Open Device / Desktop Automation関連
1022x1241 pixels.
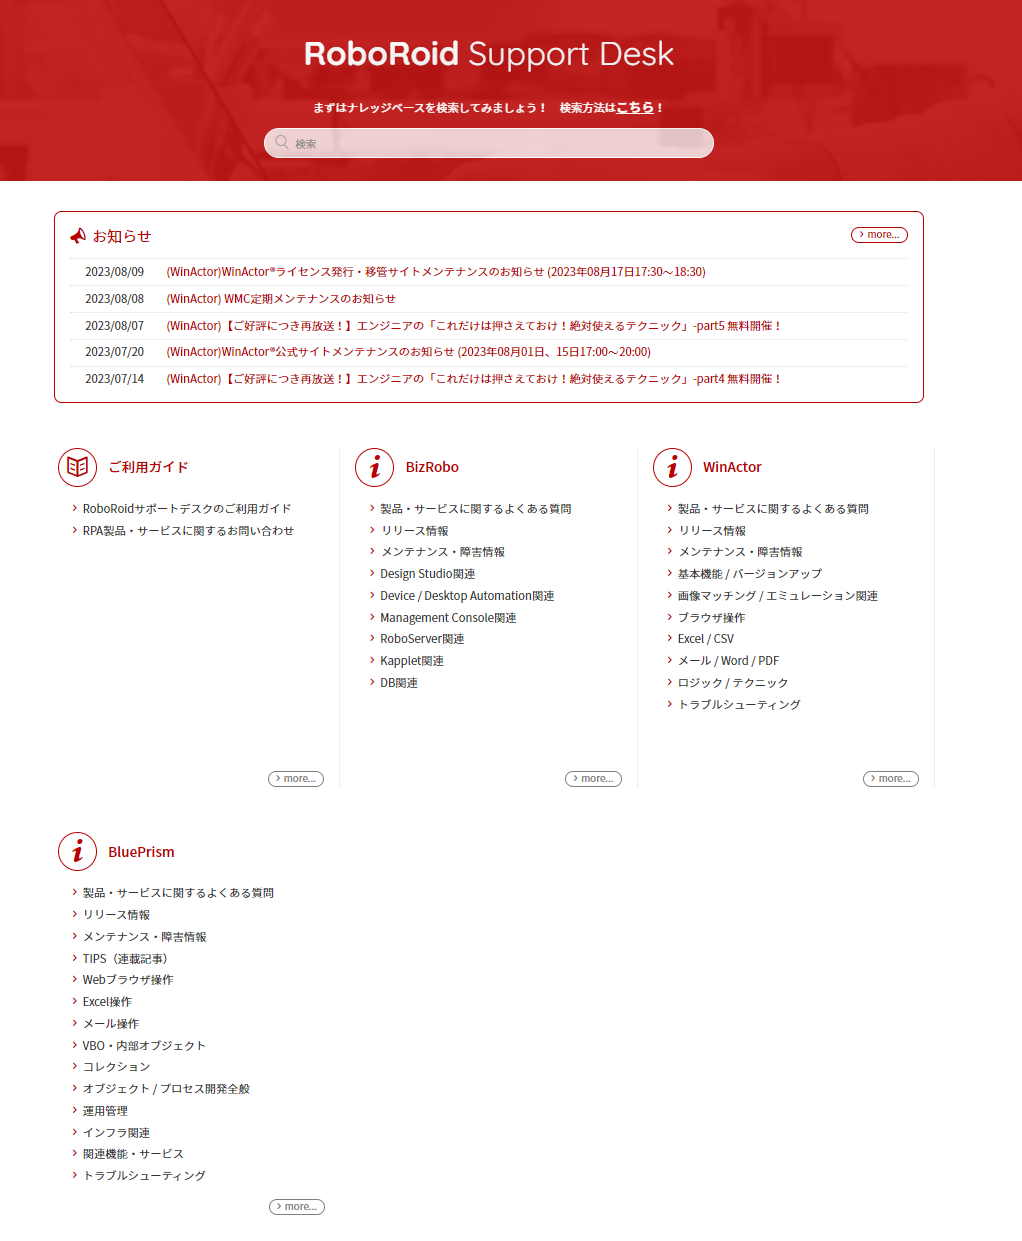point(467,596)
